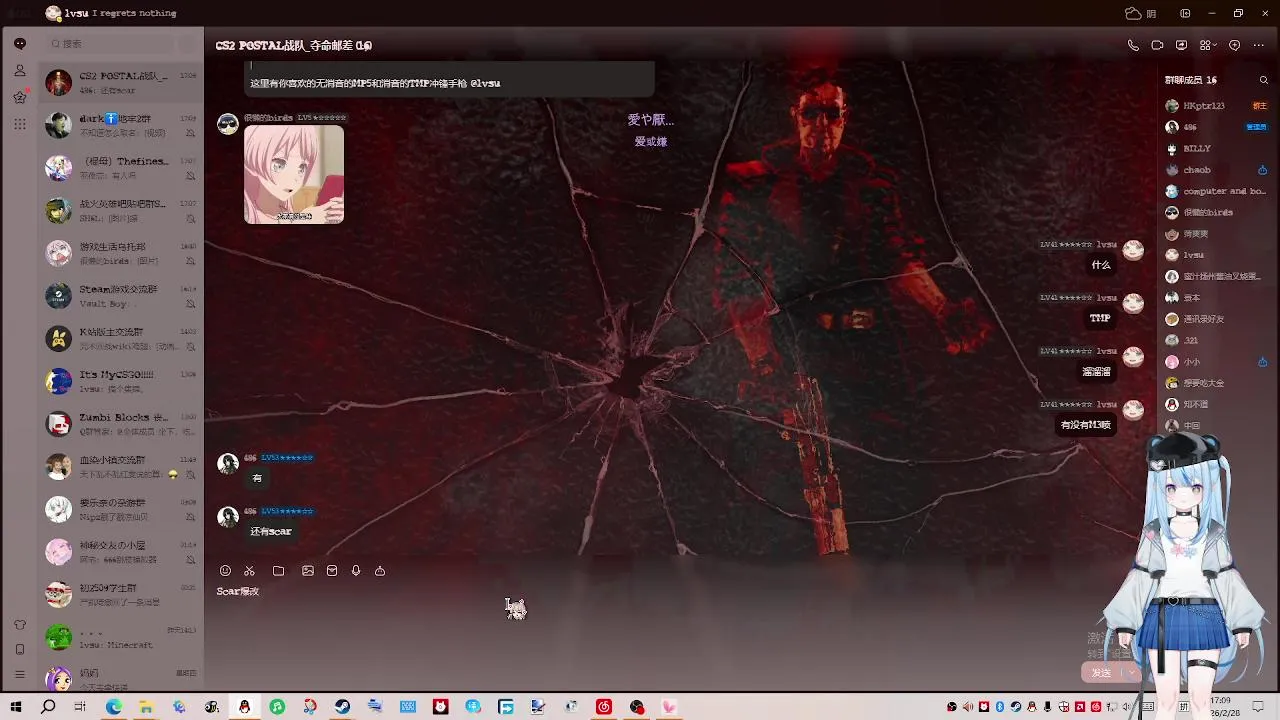The width and height of the screenshot is (1280, 720).
Task: Click avatar of 很懒的birds beside the image message
Action: [x=228, y=124]
